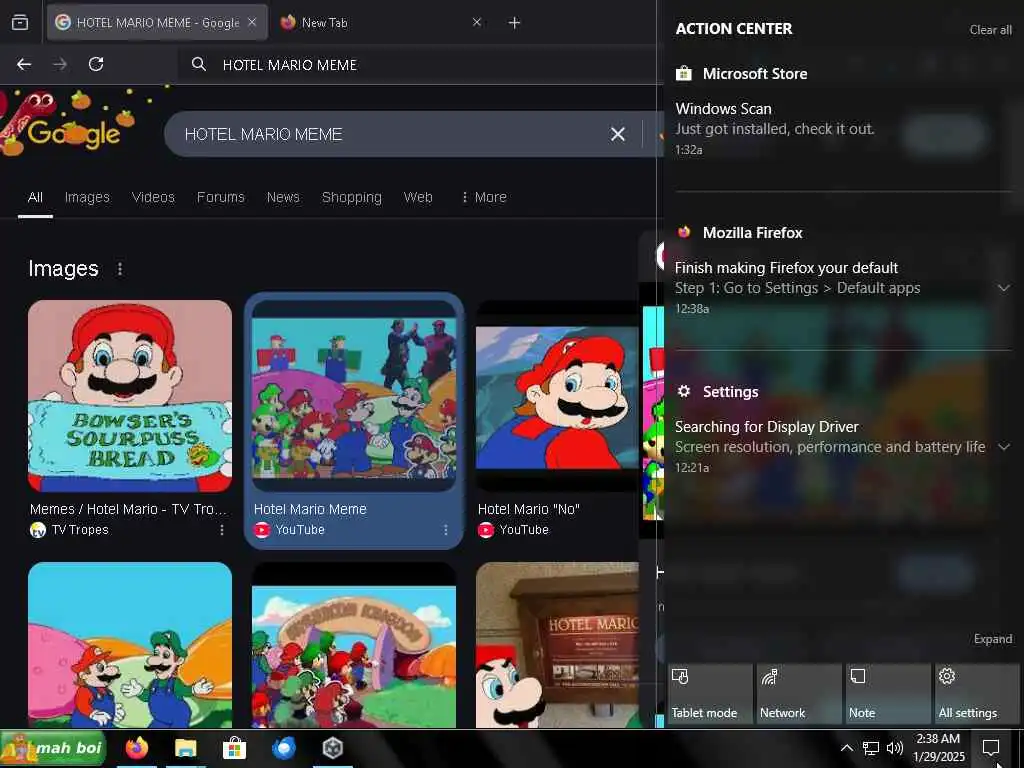This screenshot has height=768, width=1024.
Task: Toggle the Action Center notification icon
Action: (991, 748)
